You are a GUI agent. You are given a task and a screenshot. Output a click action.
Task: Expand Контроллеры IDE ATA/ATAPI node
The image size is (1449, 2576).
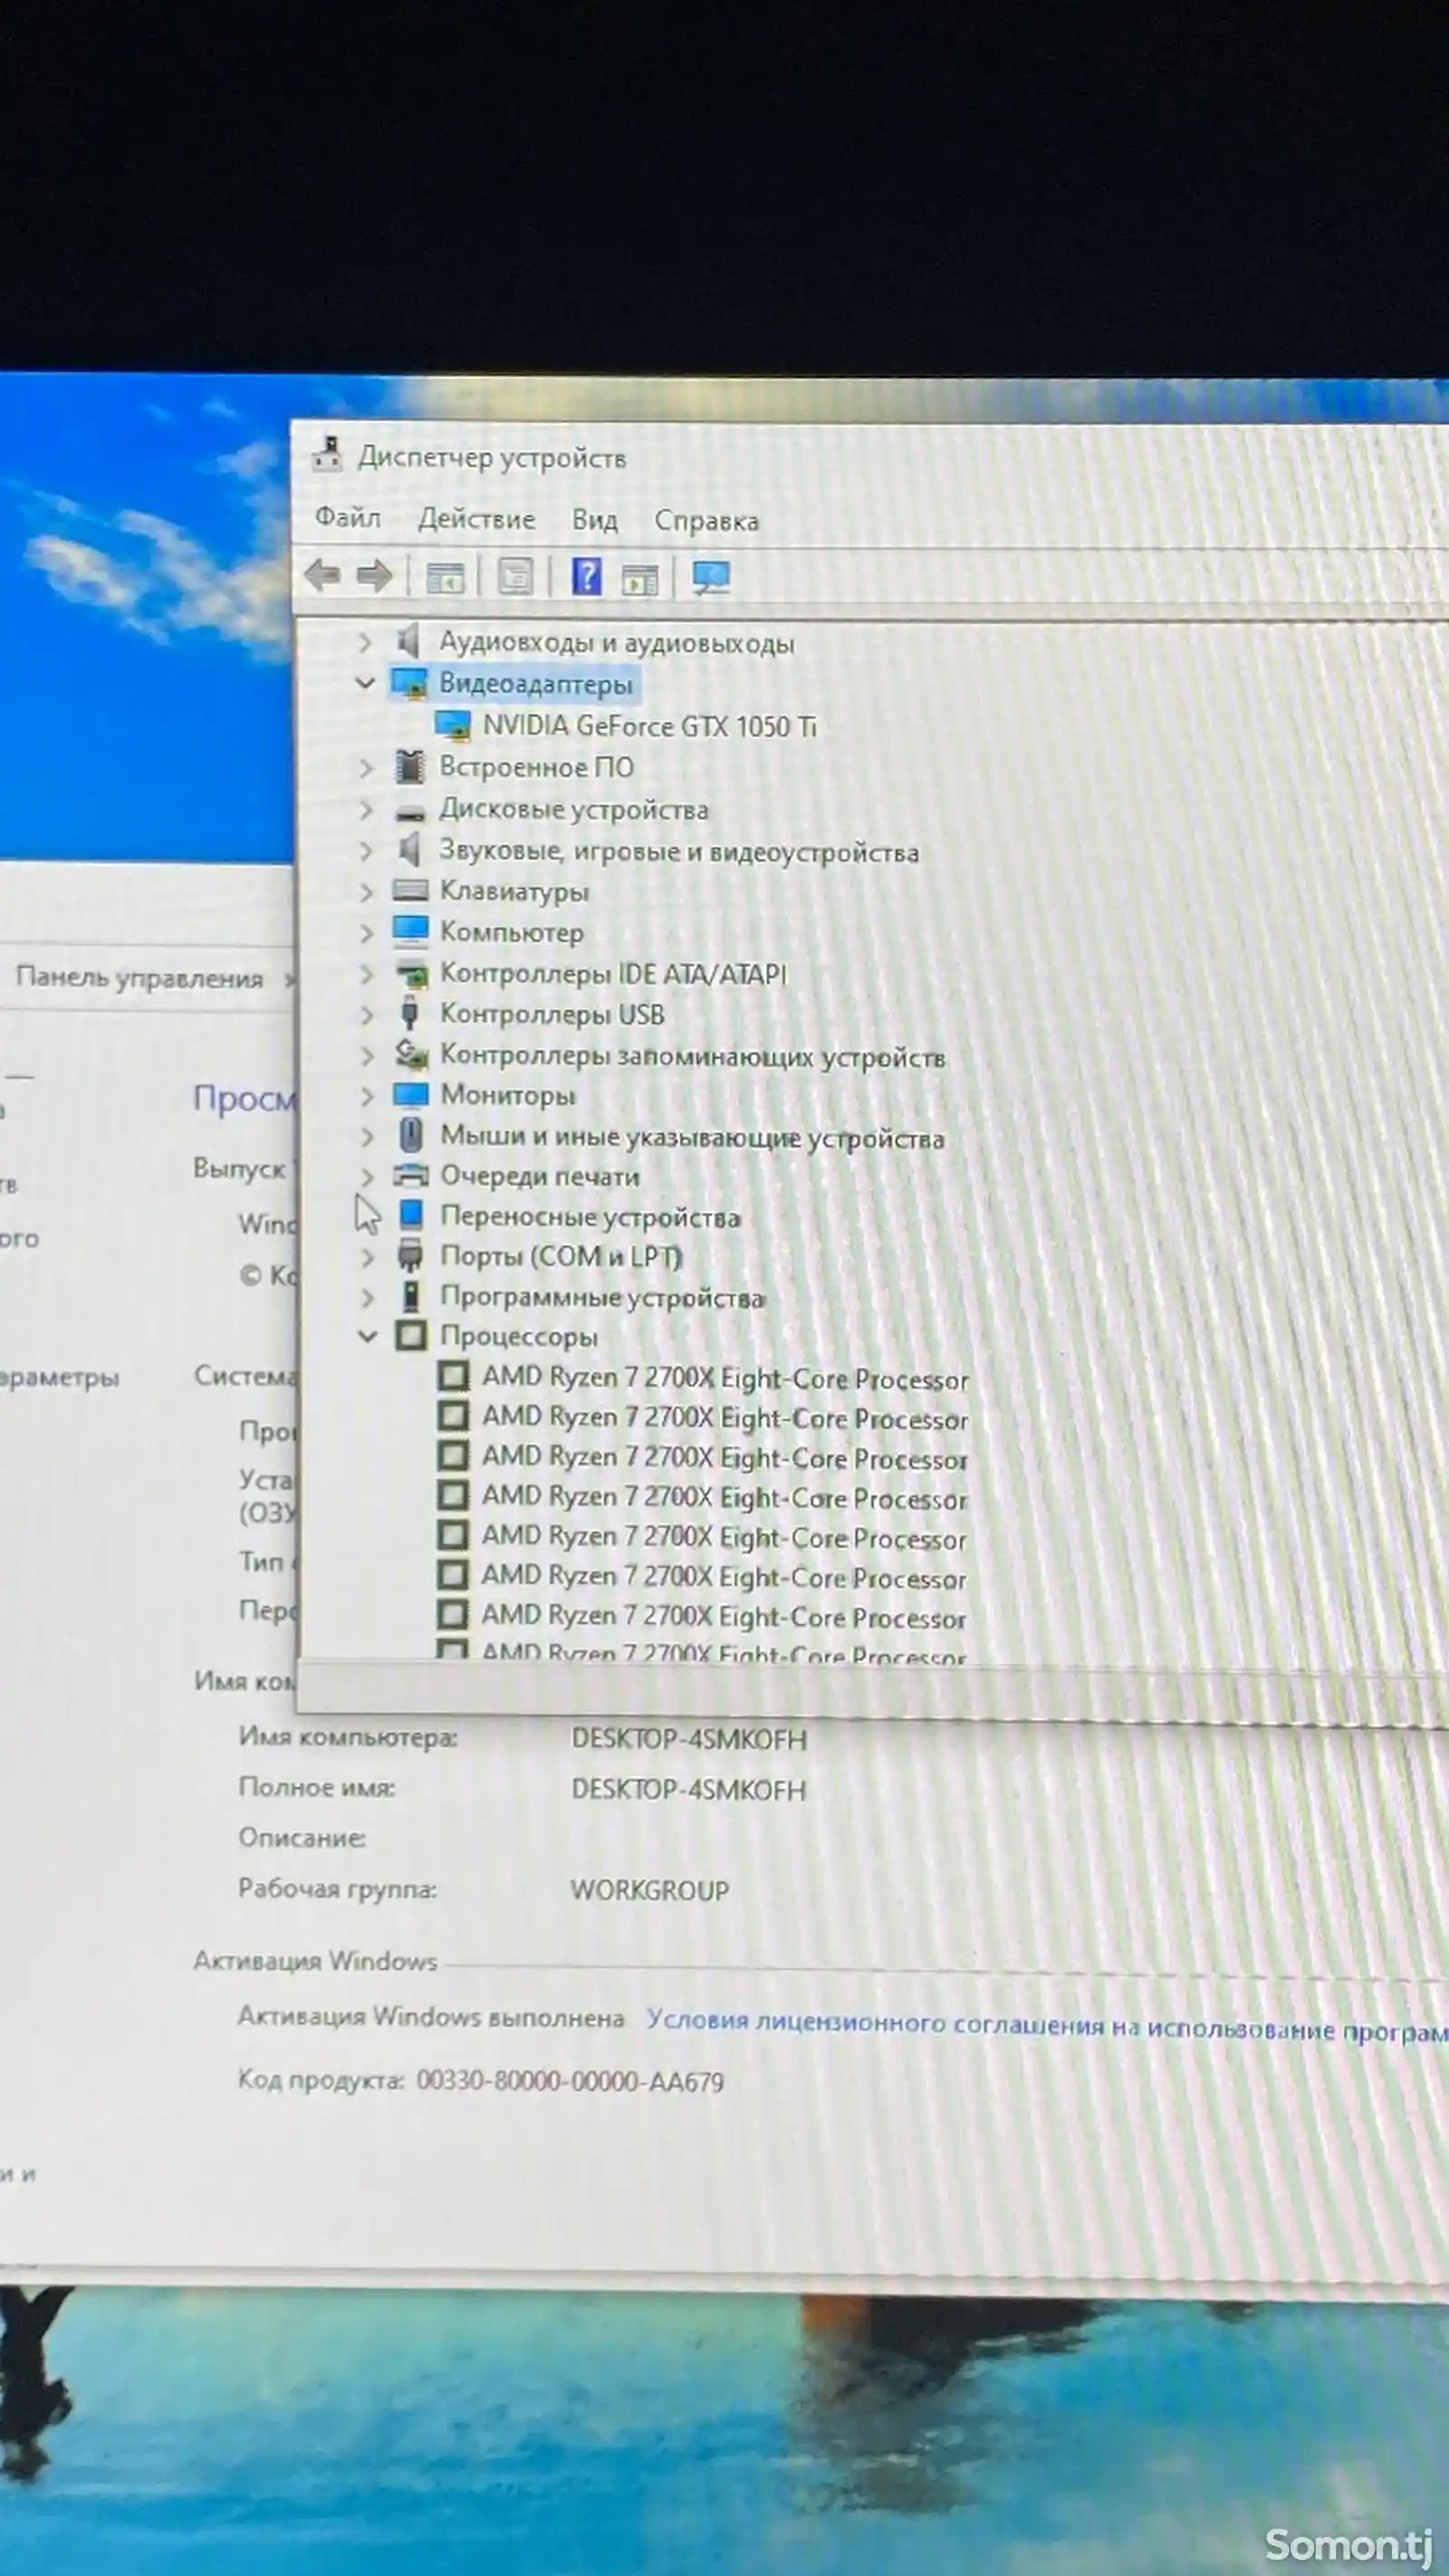(366, 973)
